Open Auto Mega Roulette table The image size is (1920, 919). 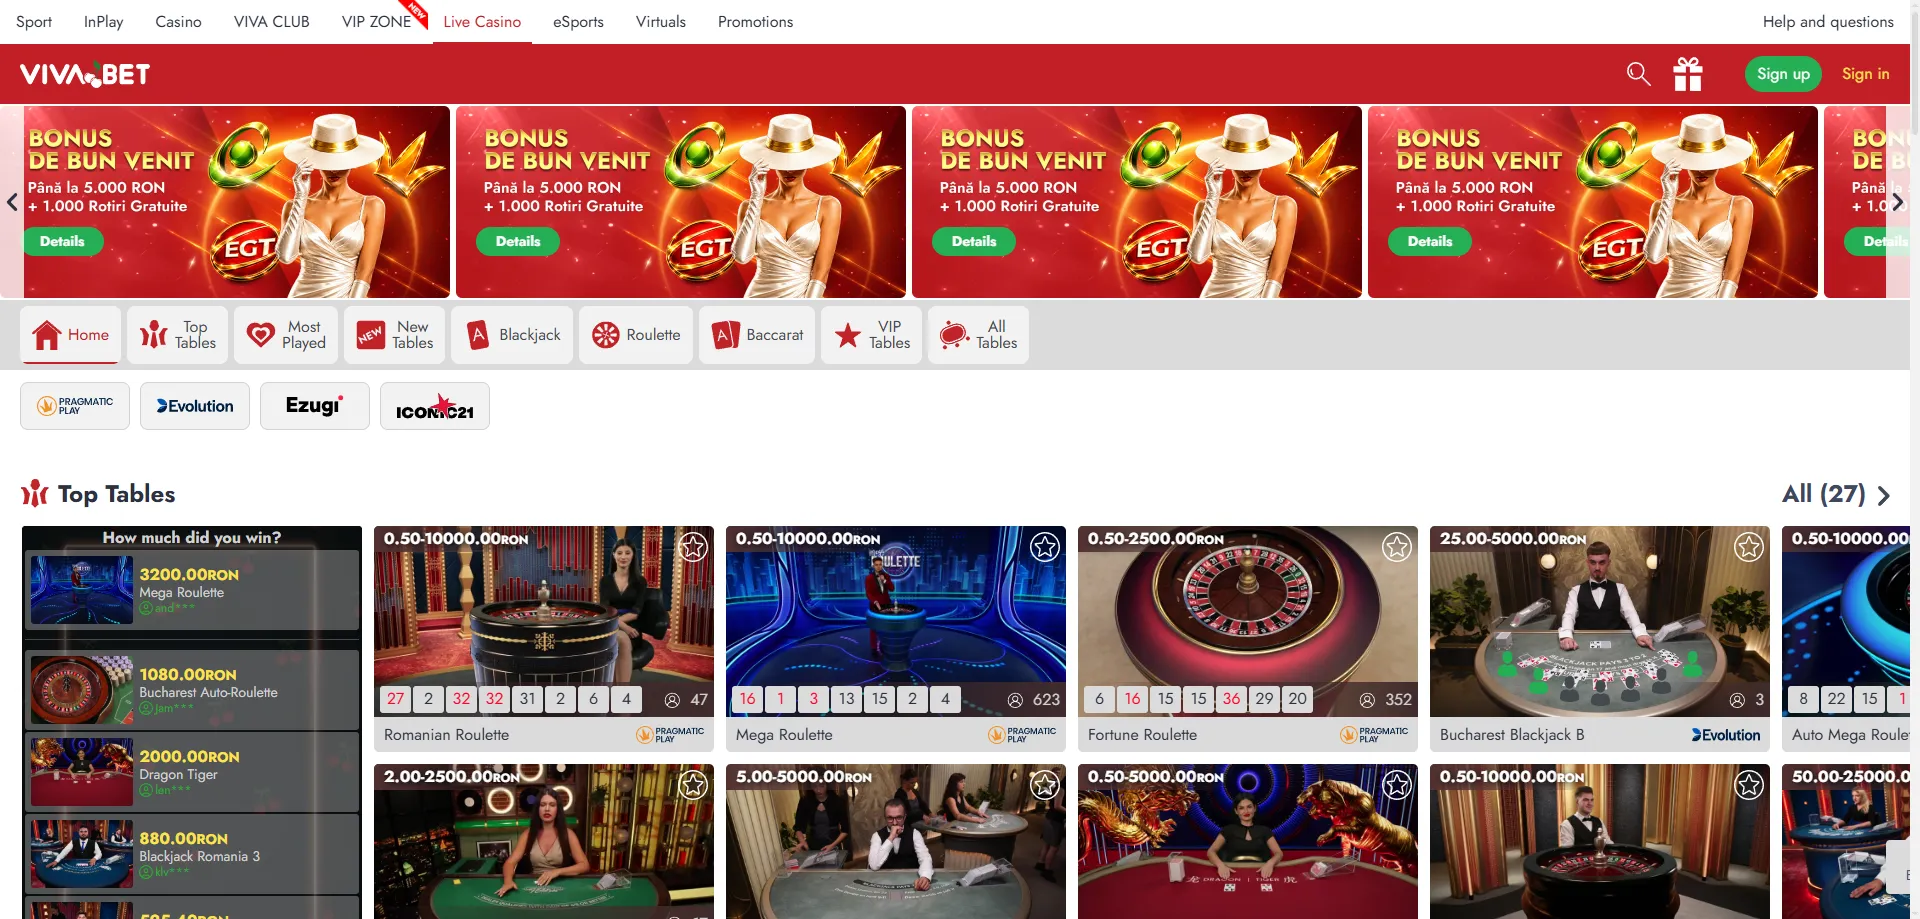[1846, 638]
